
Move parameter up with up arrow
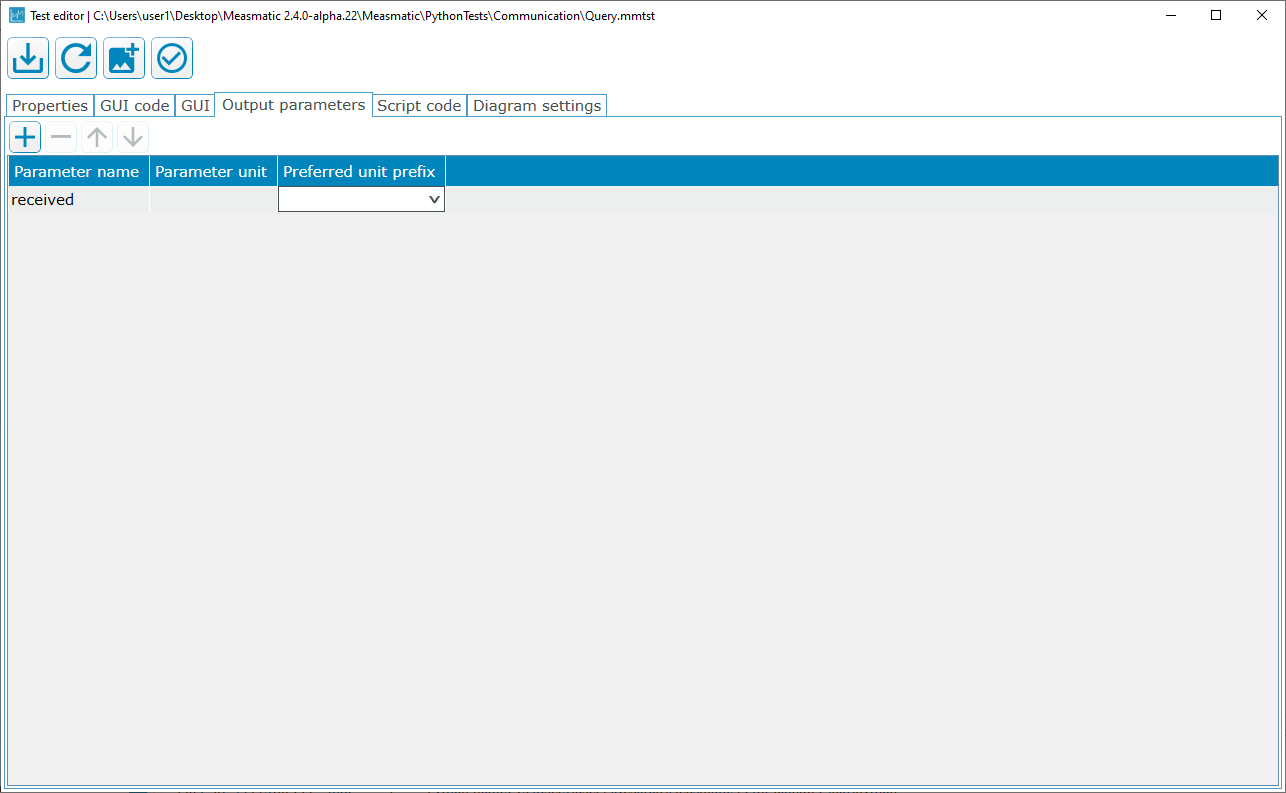[x=97, y=137]
